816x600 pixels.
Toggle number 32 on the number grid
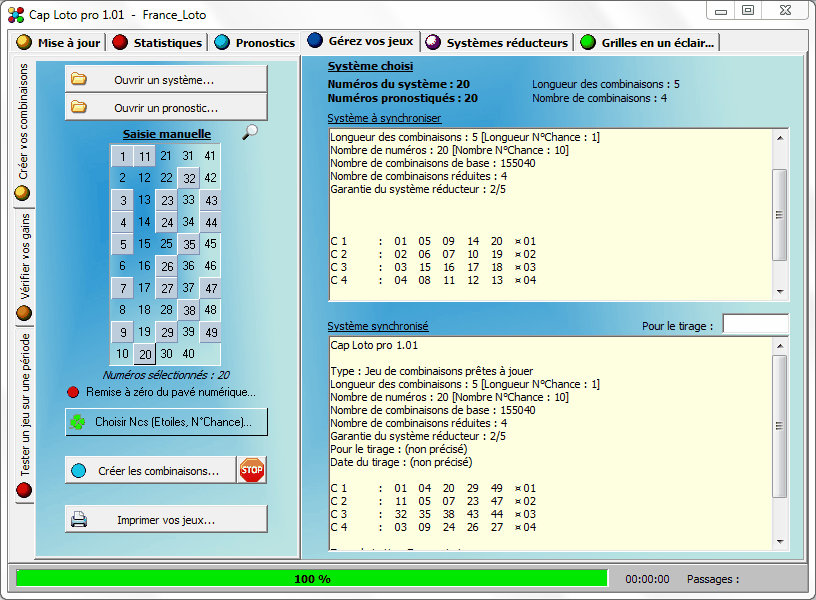coord(189,178)
